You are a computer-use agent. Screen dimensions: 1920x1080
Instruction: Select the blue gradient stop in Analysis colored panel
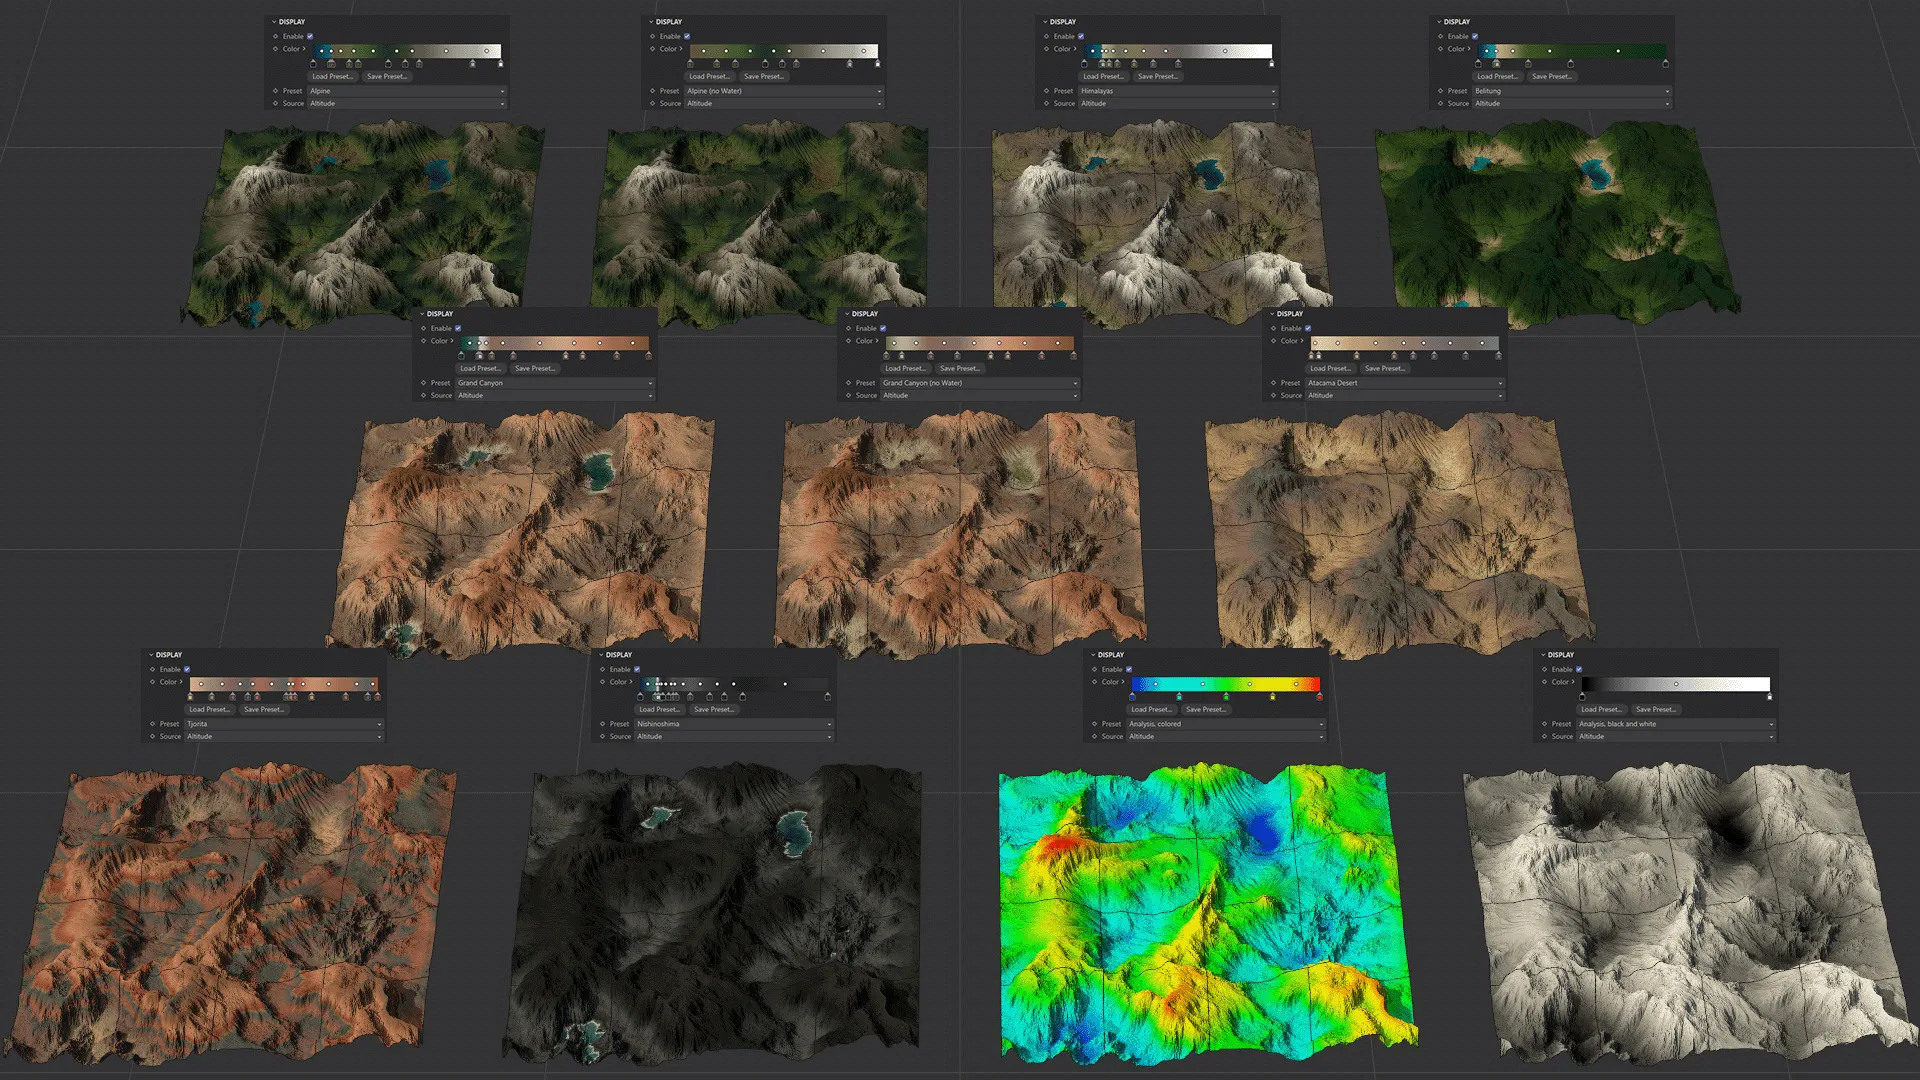1132,697
